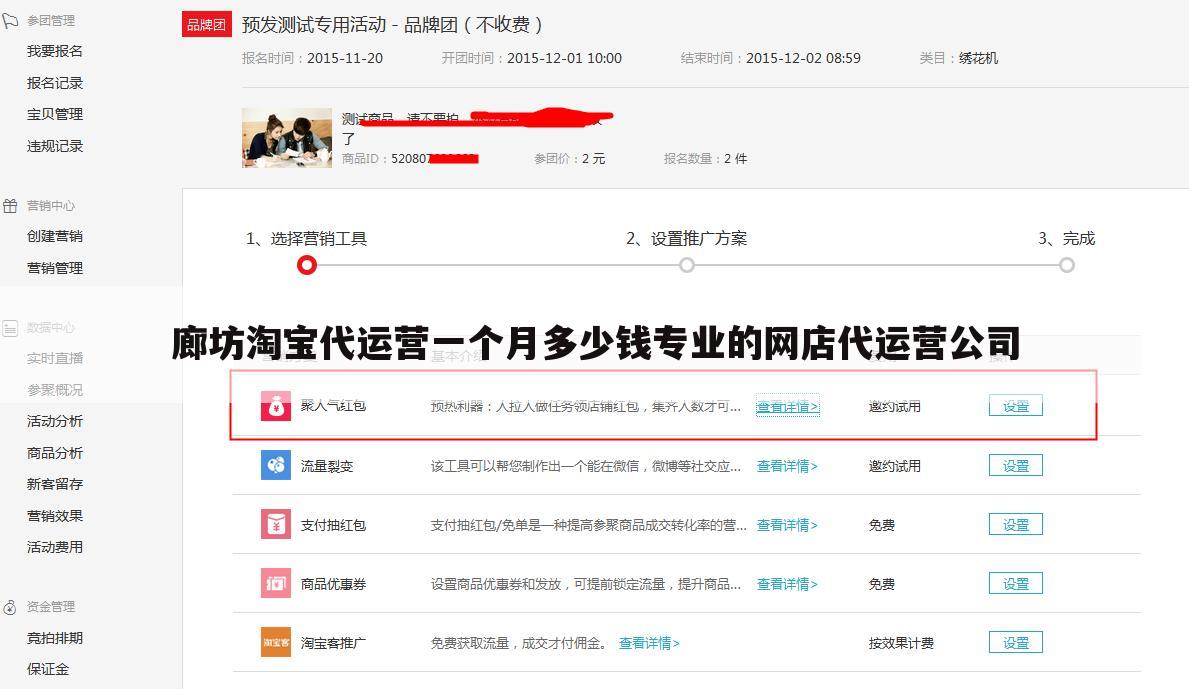
Task: Open 我要报名 in the sidebar
Action: pos(54,50)
